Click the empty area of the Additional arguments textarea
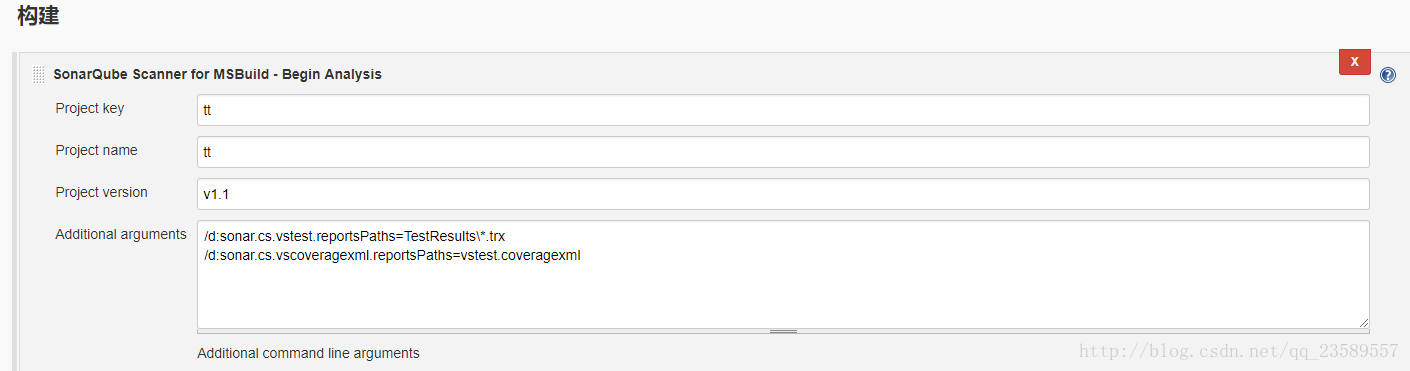Viewport: 1410px width, 371px height. click(783, 295)
